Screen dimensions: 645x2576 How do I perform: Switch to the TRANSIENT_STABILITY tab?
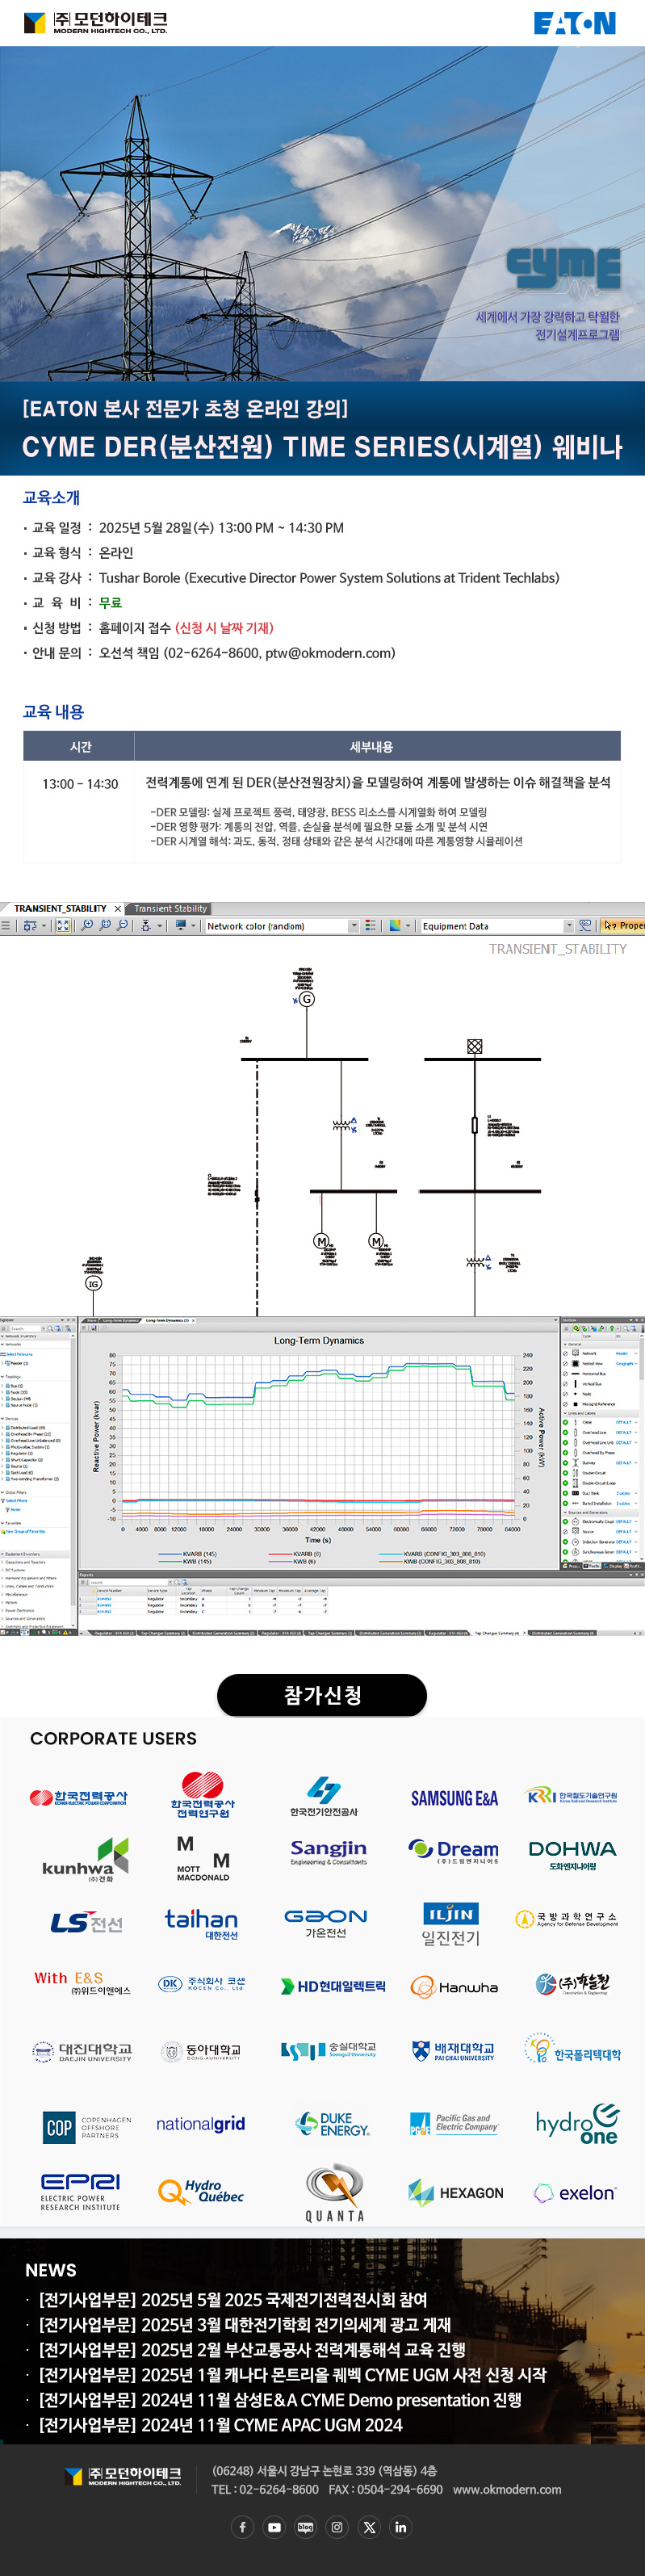(x=60, y=908)
